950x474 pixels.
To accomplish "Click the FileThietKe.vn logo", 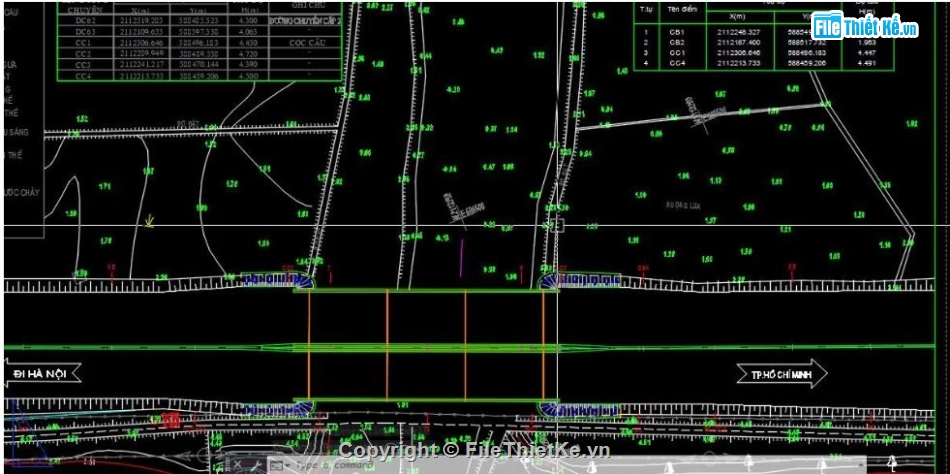I will point(866,26).
